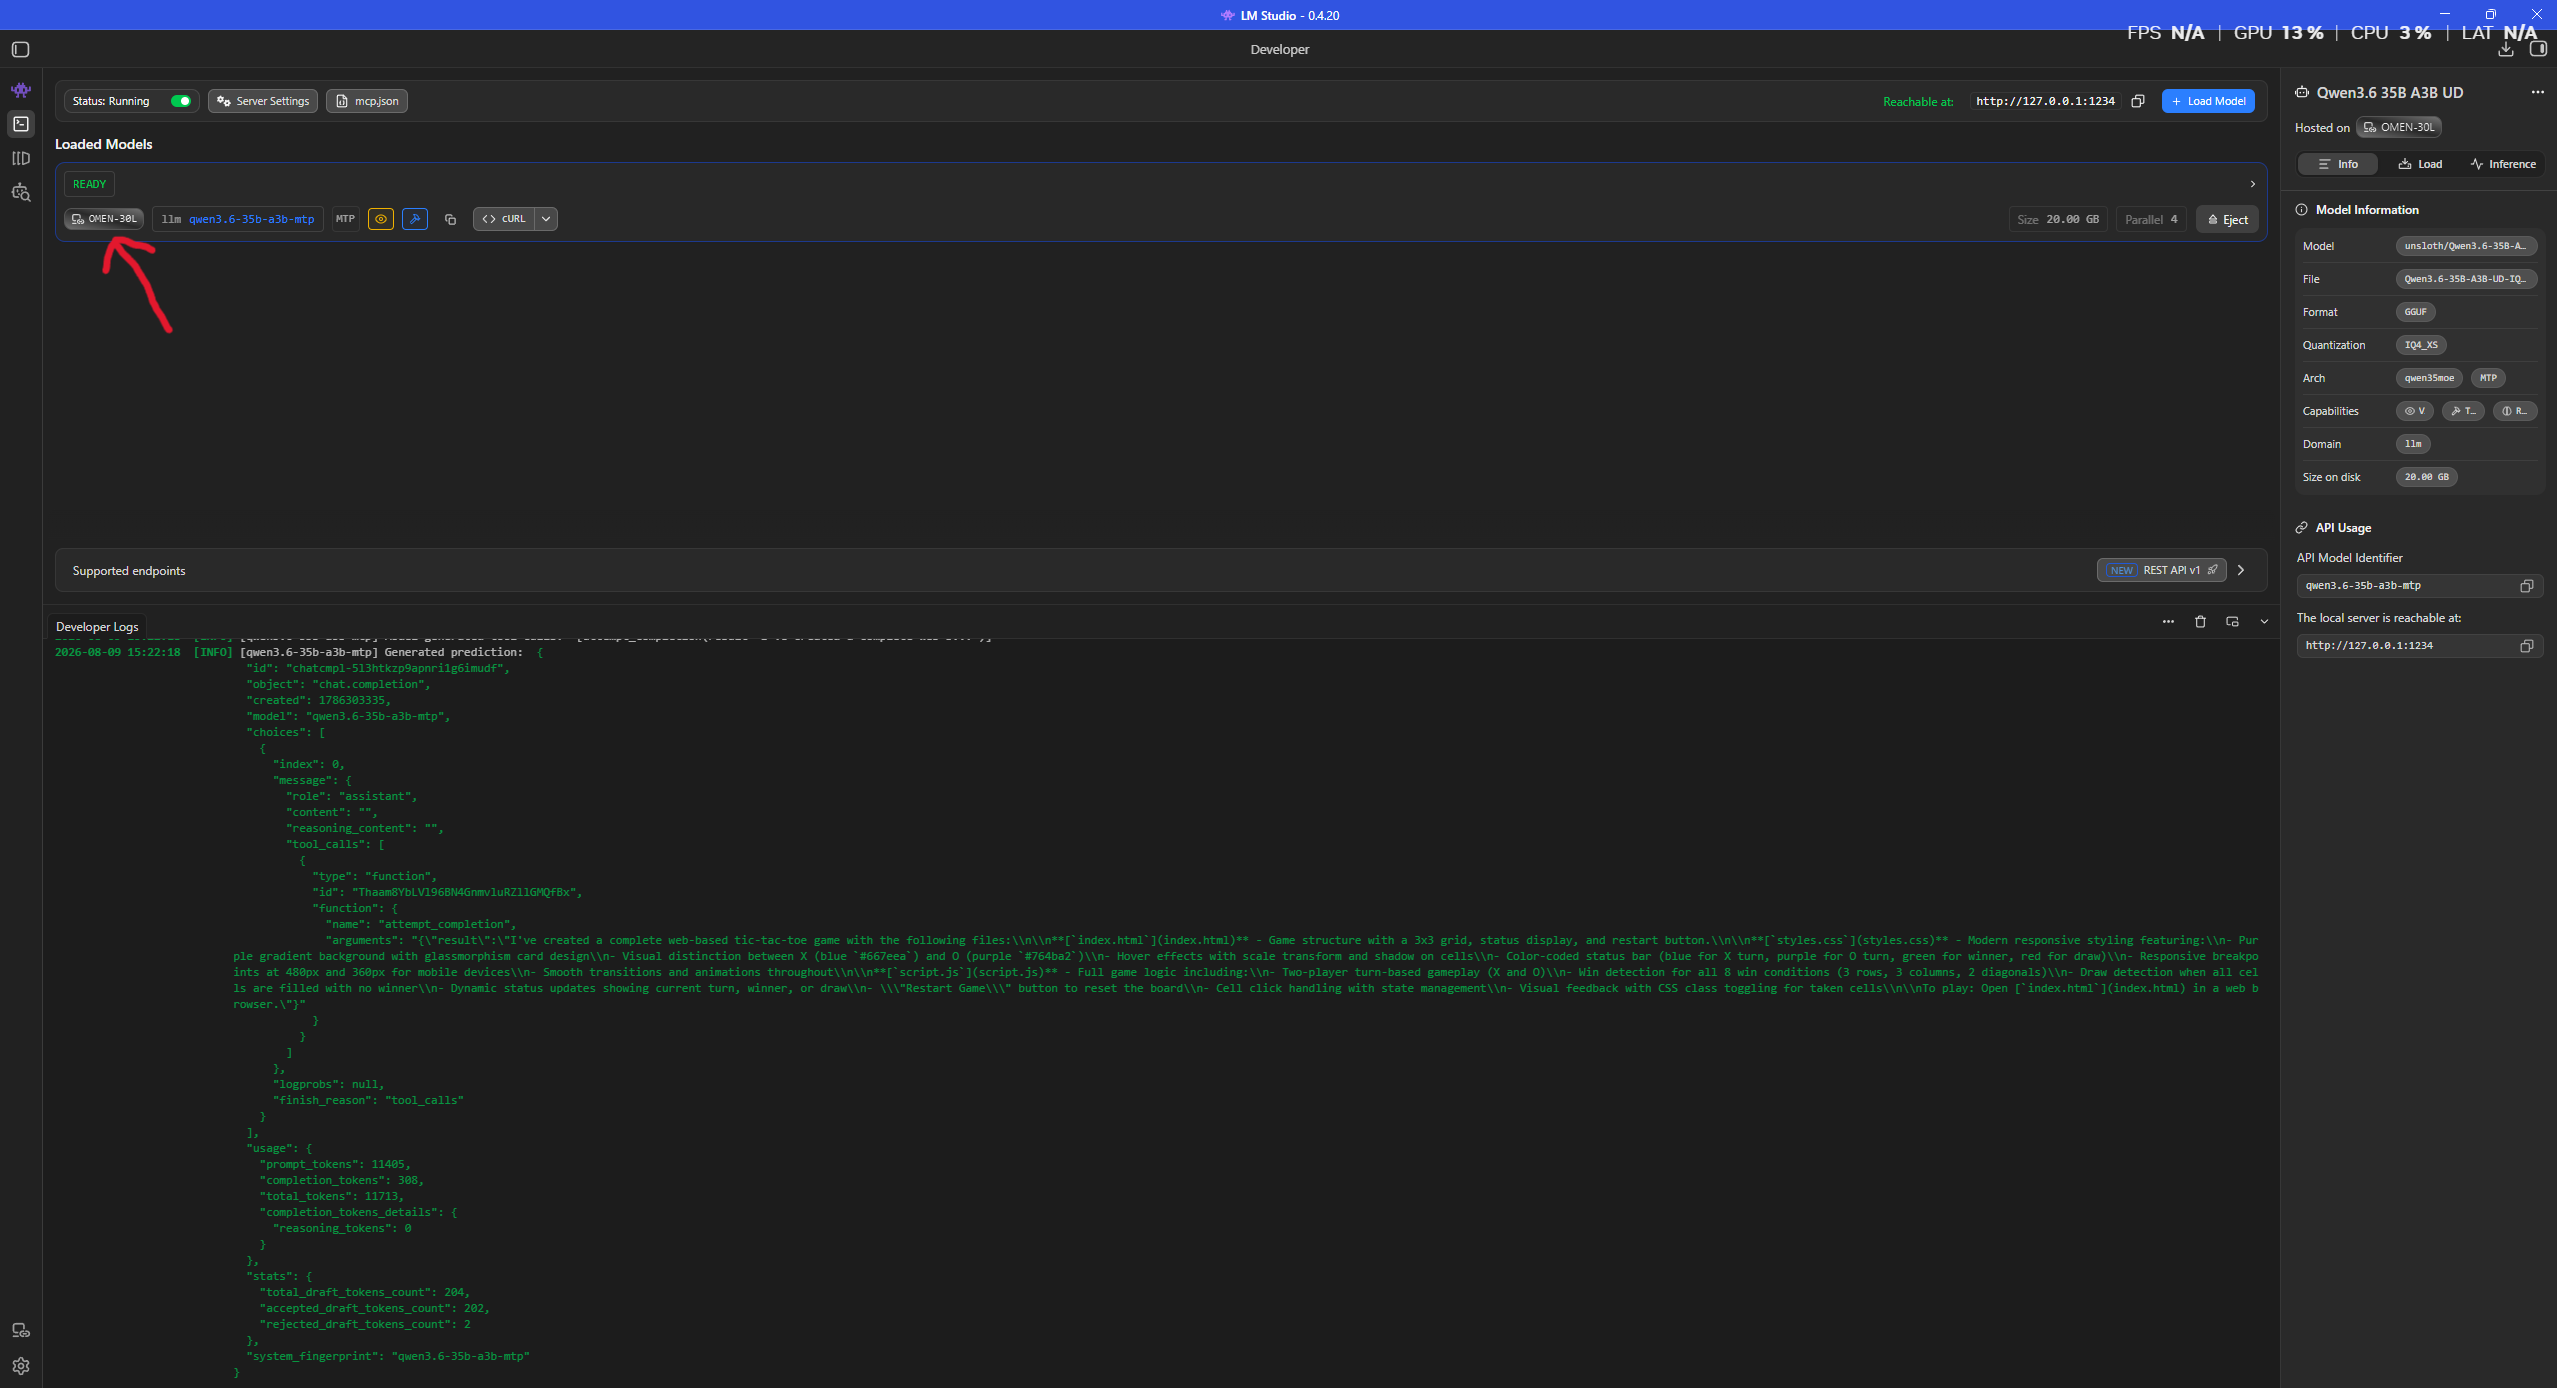
Task: Click the MTP arch chip in Model Information
Action: point(2488,378)
